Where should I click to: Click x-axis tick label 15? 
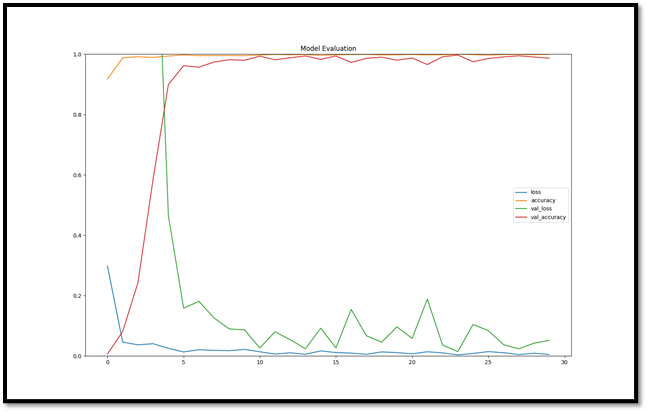pyautogui.click(x=336, y=363)
